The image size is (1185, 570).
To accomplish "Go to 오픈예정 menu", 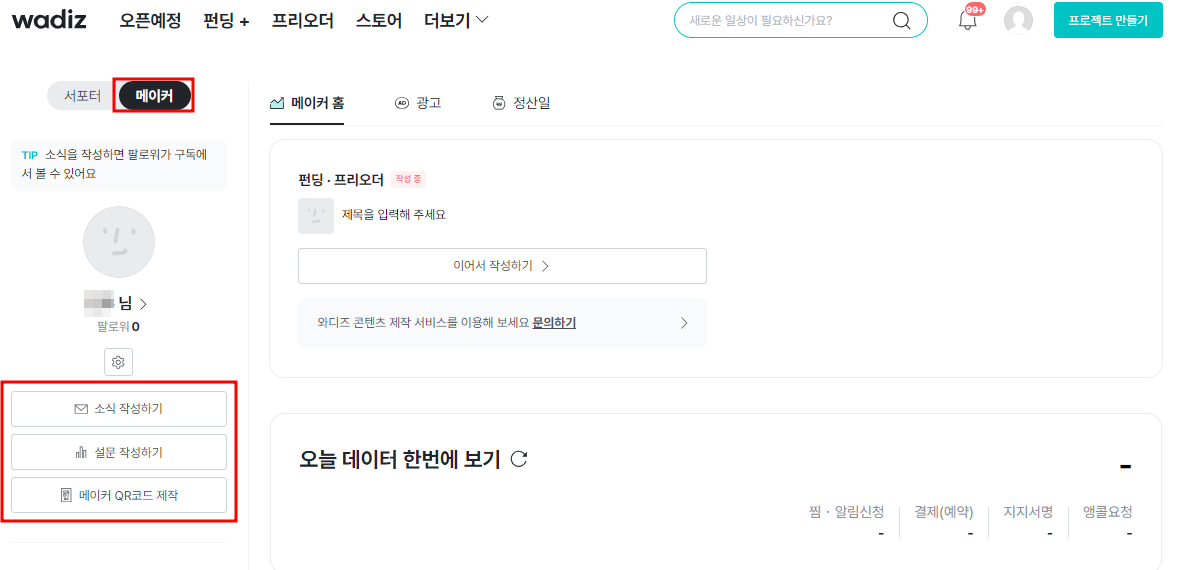I will (150, 20).
